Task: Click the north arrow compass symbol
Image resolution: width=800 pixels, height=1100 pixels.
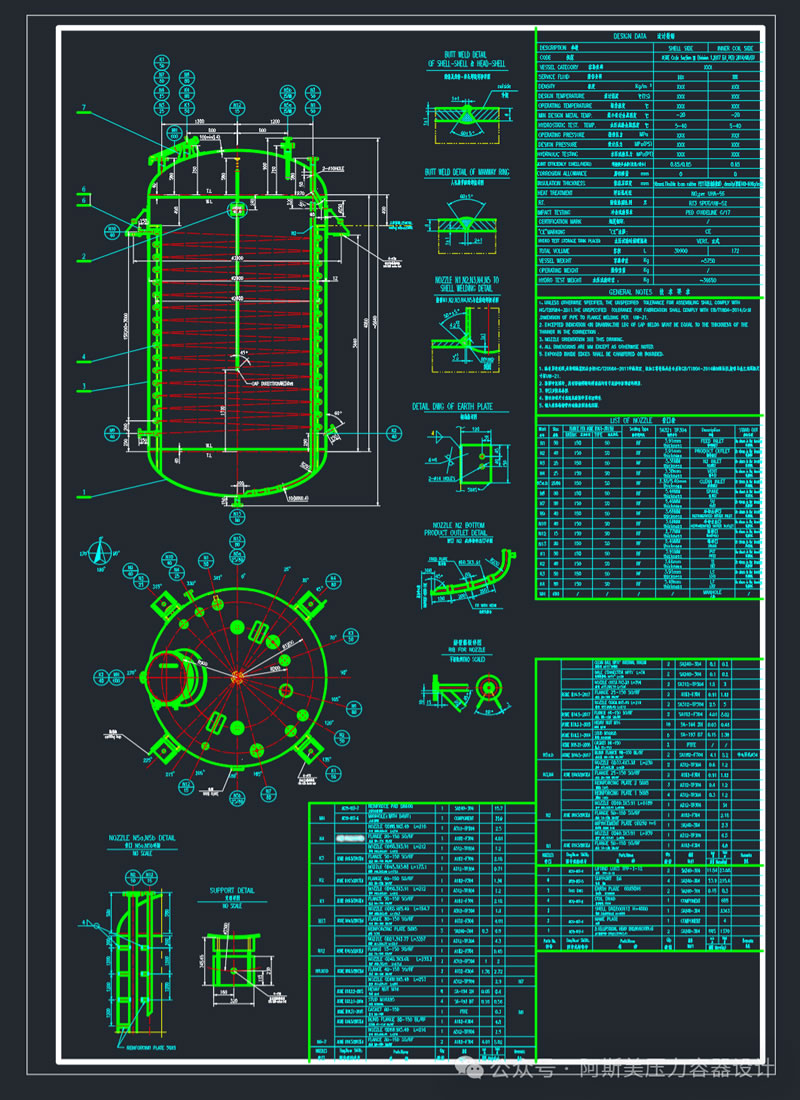Action: (100, 550)
